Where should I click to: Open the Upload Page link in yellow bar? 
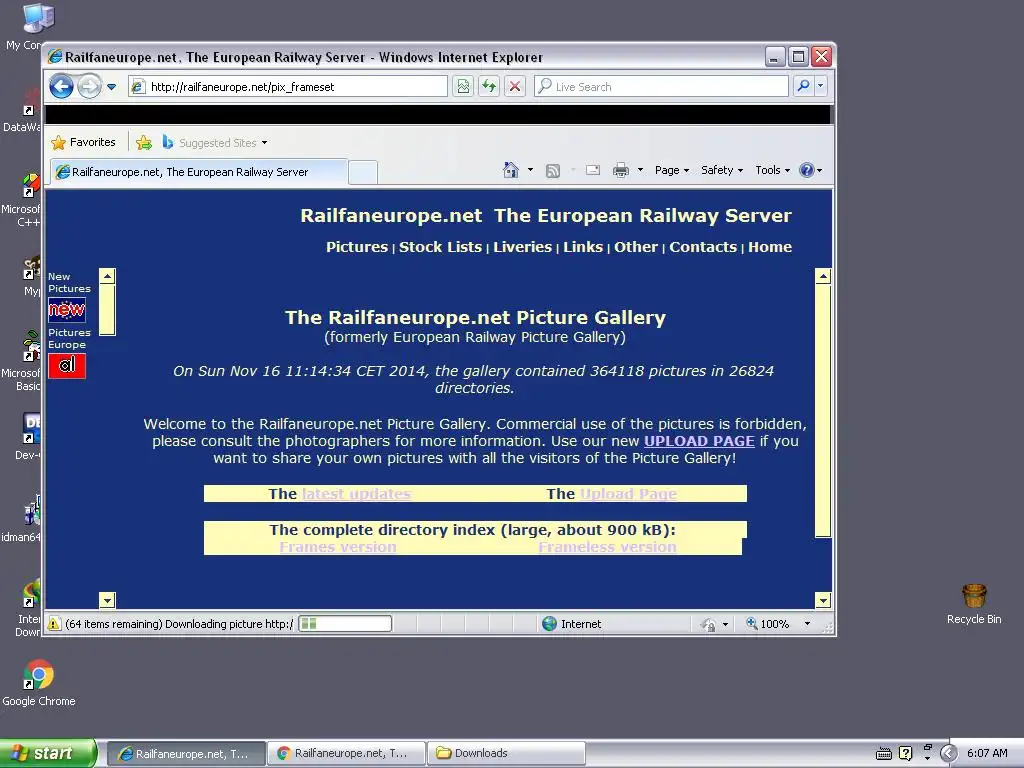pyautogui.click(x=628, y=494)
